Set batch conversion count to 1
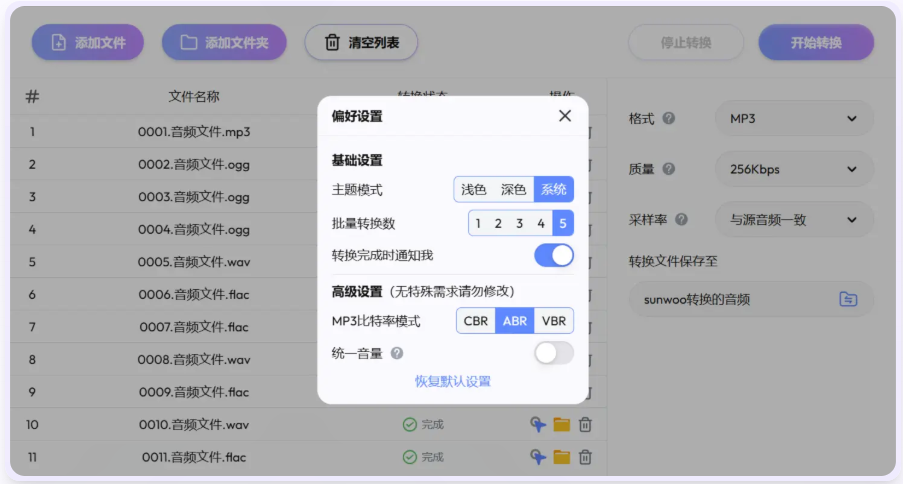This screenshot has width=903, height=484. pyautogui.click(x=478, y=224)
